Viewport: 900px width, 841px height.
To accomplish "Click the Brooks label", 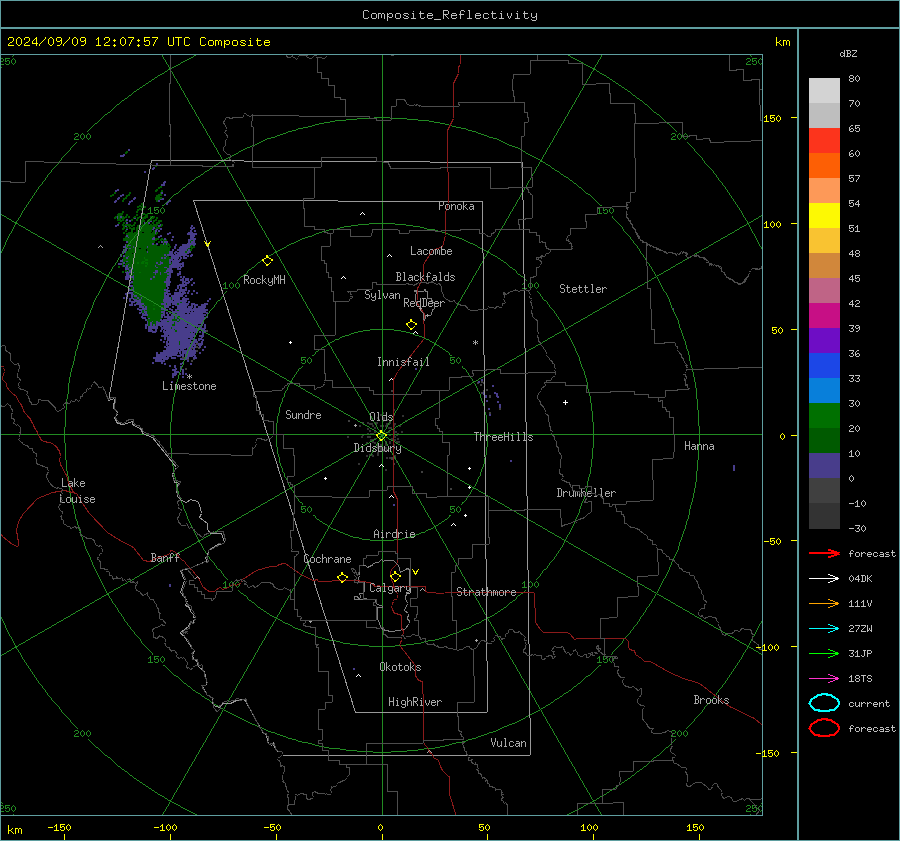I will point(711,700).
